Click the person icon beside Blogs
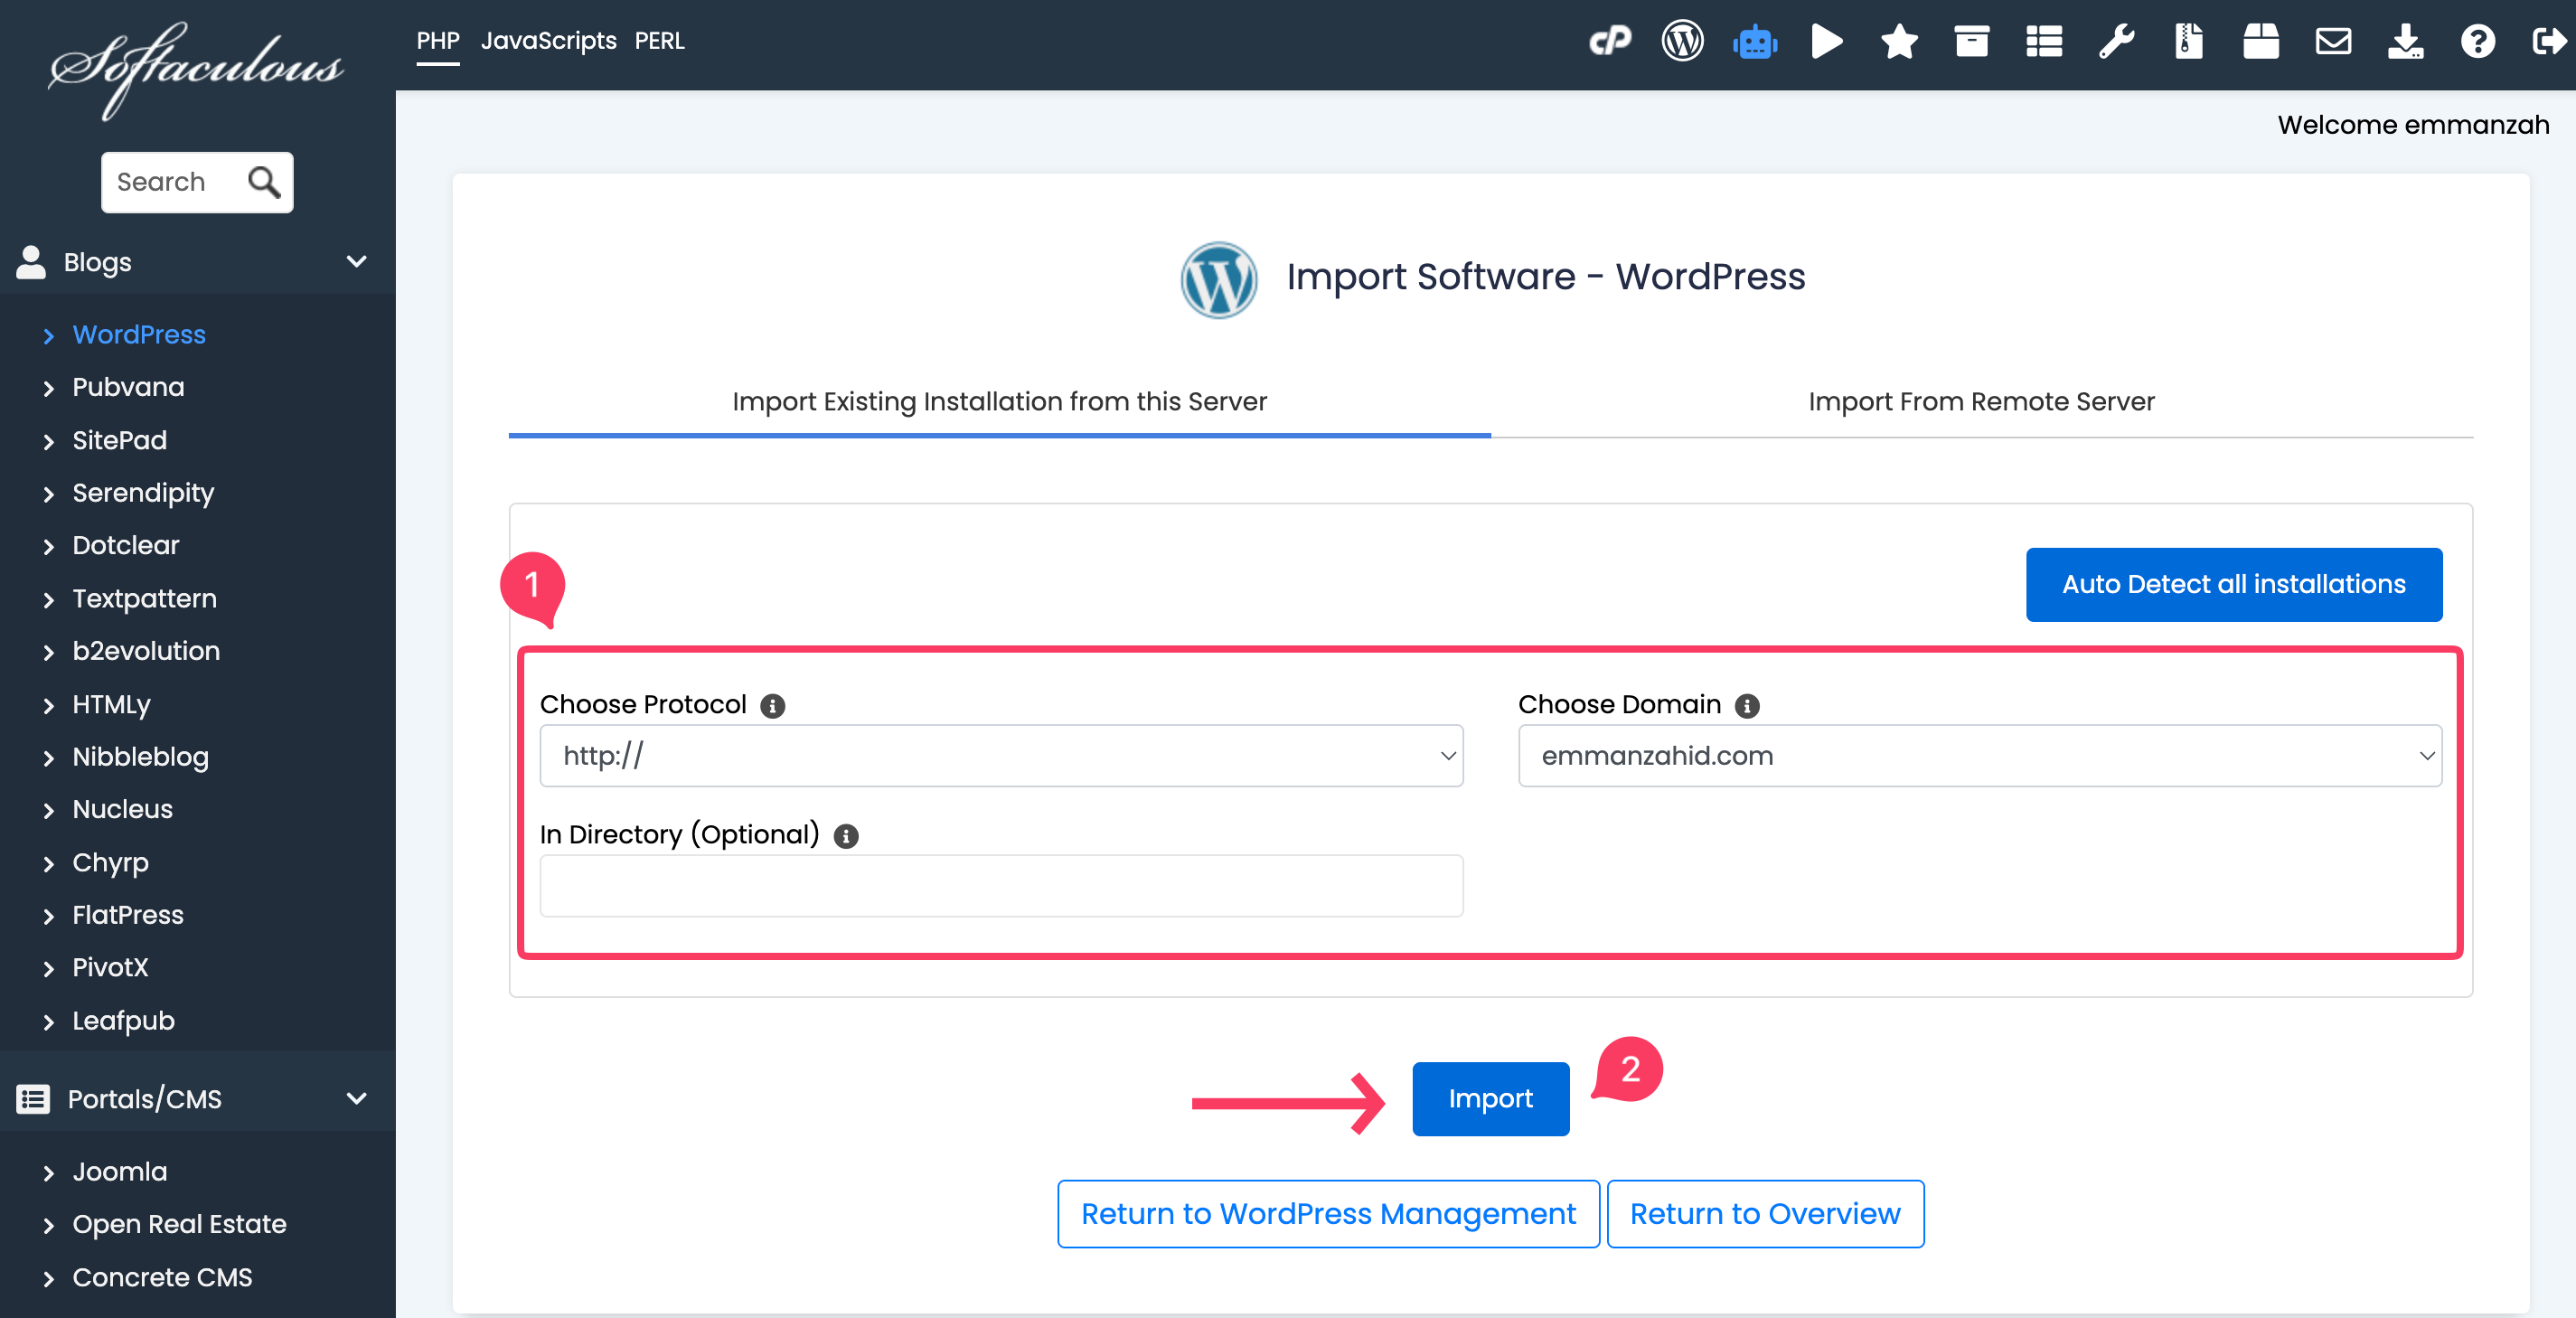Viewport: 2576px width, 1318px height. pyautogui.click(x=31, y=262)
